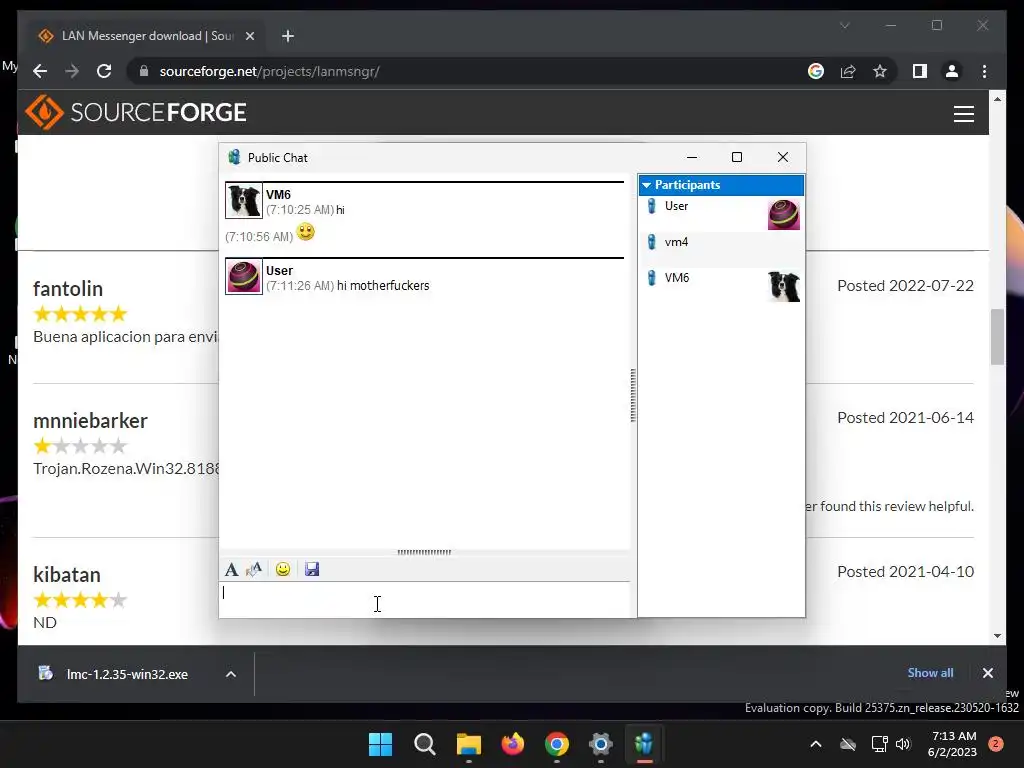The image size is (1024, 768).
Task: View site information lock icon
Action: pyautogui.click(x=144, y=71)
